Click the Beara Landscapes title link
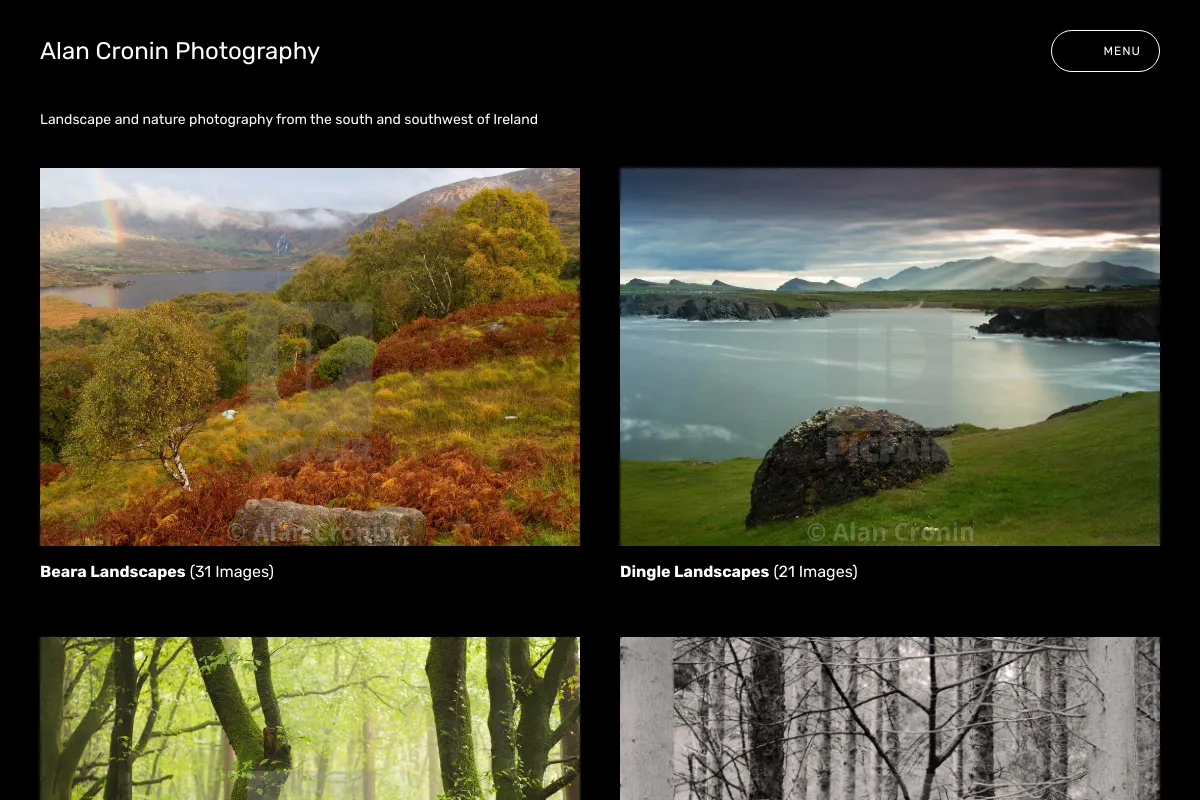Image resolution: width=1200 pixels, height=800 pixels. 113,572
